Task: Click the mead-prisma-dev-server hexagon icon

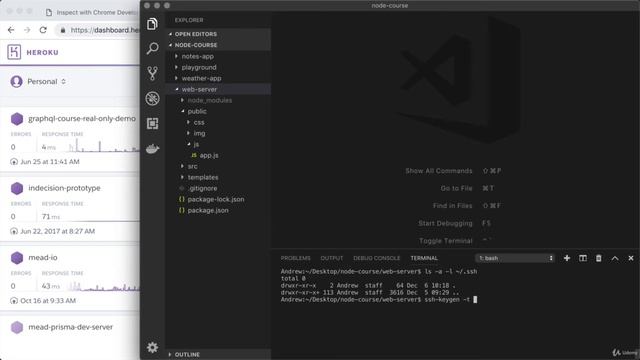Action: (x=17, y=327)
